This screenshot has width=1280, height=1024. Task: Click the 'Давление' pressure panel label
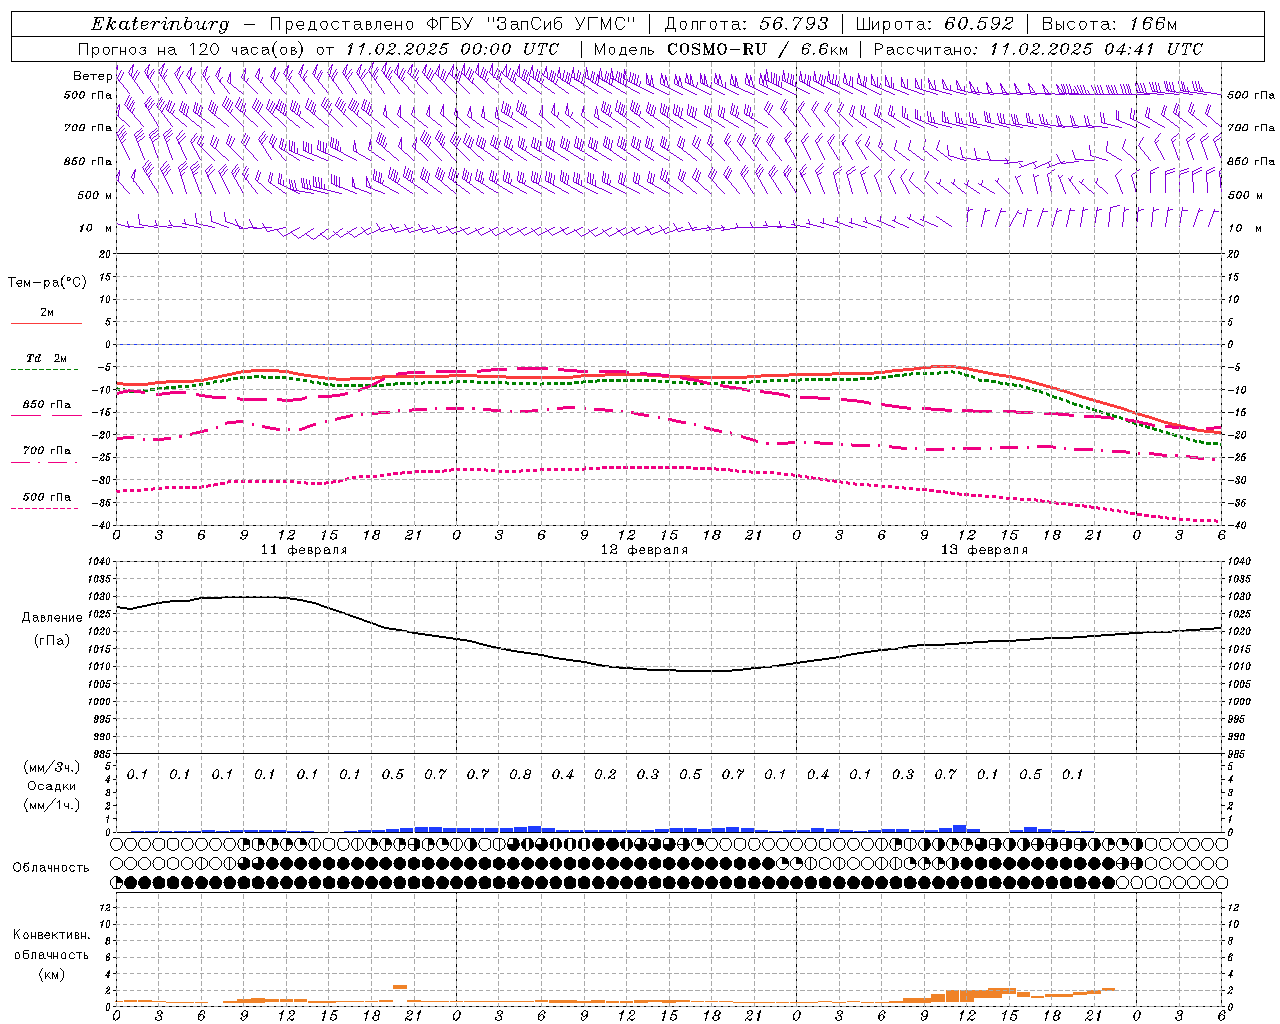point(52,618)
